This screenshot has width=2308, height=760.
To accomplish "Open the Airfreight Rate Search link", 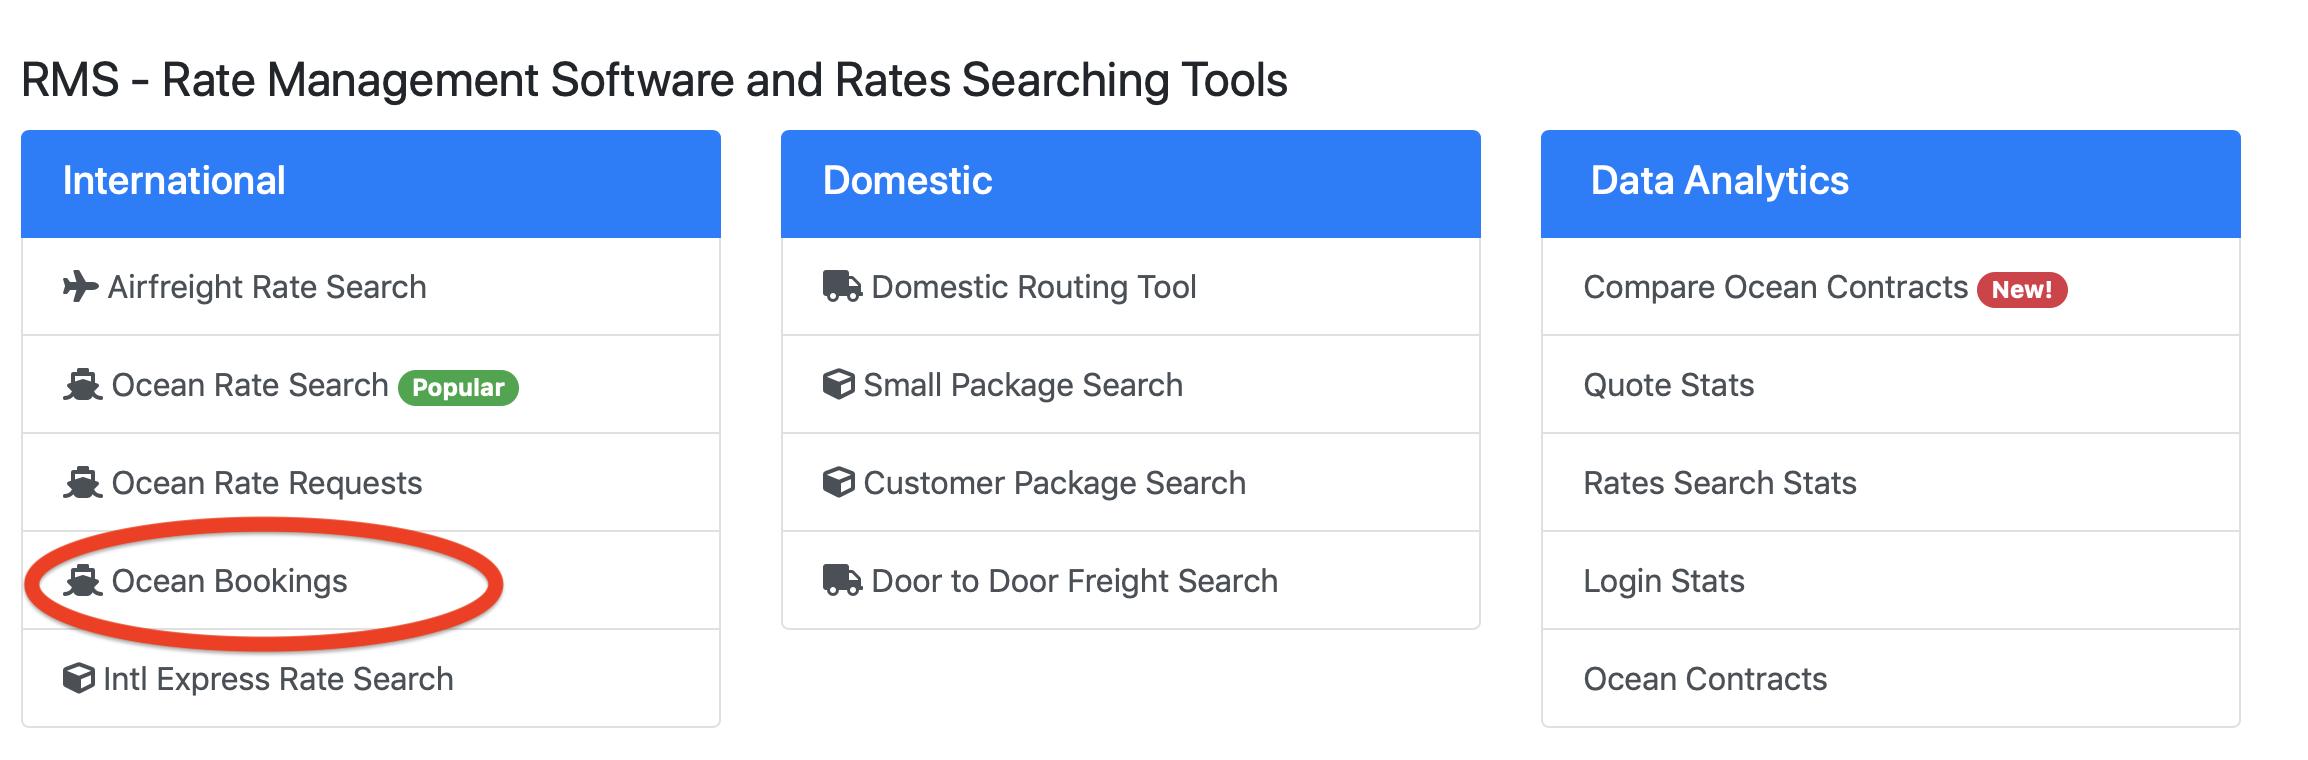I will [x=267, y=287].
